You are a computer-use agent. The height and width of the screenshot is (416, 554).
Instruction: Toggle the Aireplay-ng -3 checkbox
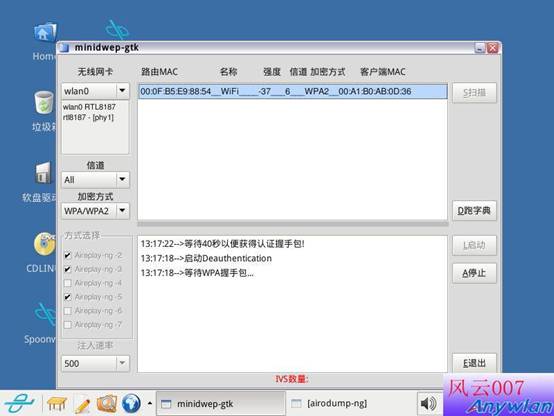(67, 269)
